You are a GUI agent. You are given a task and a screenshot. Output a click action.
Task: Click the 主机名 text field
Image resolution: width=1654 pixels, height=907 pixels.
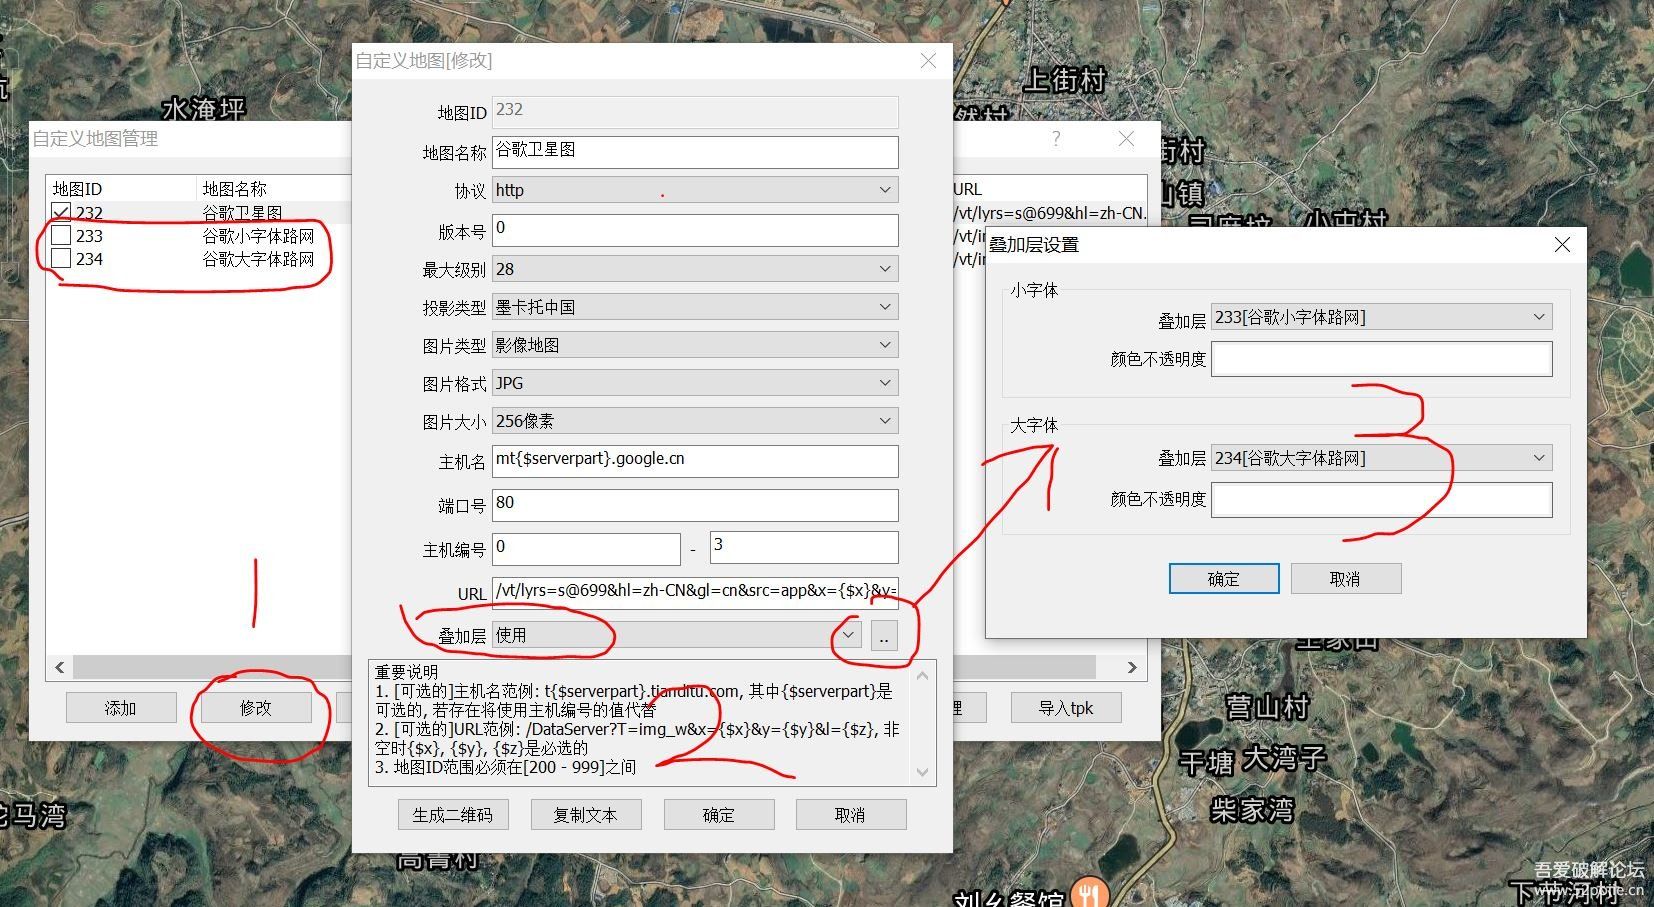[695, 460]
